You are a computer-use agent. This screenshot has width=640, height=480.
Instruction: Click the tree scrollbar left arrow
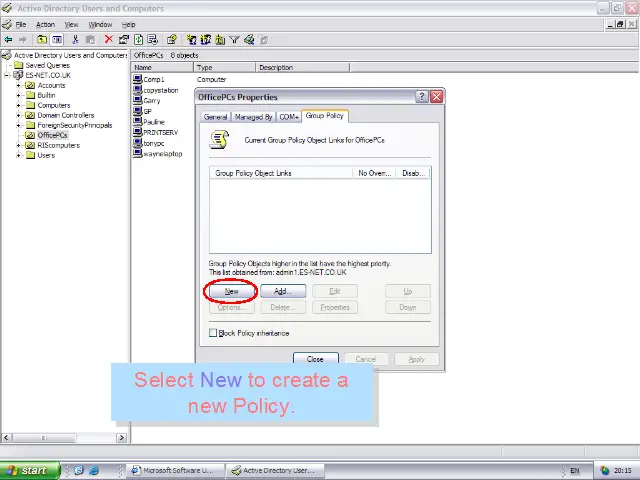pos(6,438)
